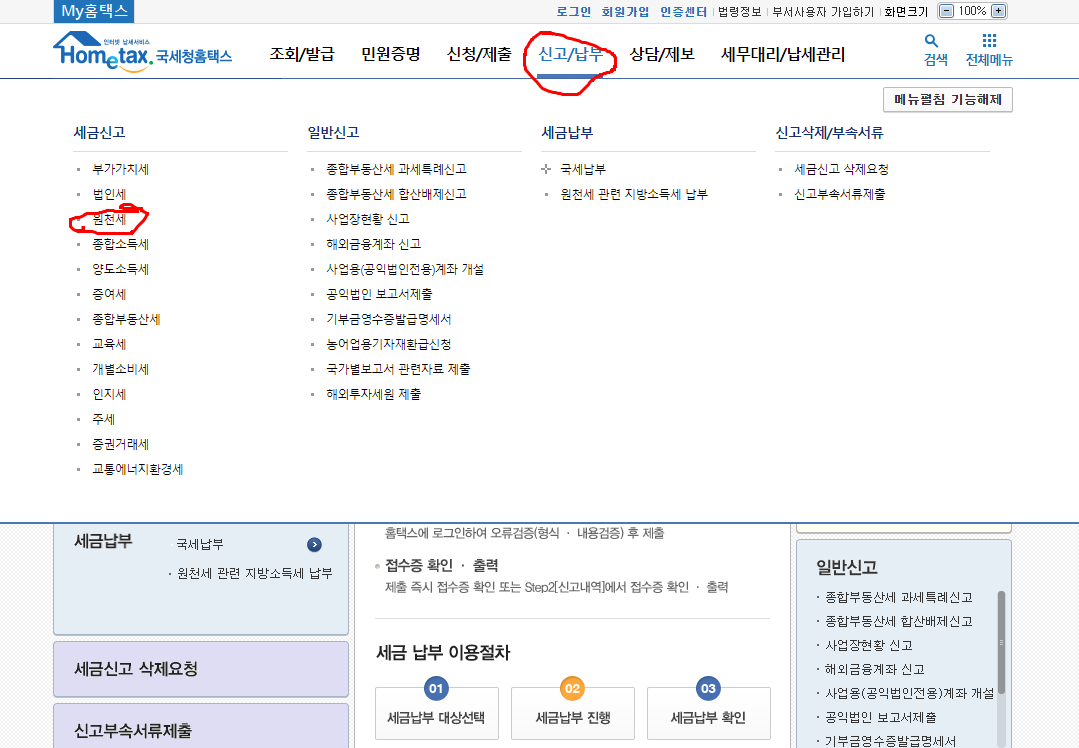Select 교통에너지환경세 menu item
Screen dimensions: 1079x748
(138, 469)
